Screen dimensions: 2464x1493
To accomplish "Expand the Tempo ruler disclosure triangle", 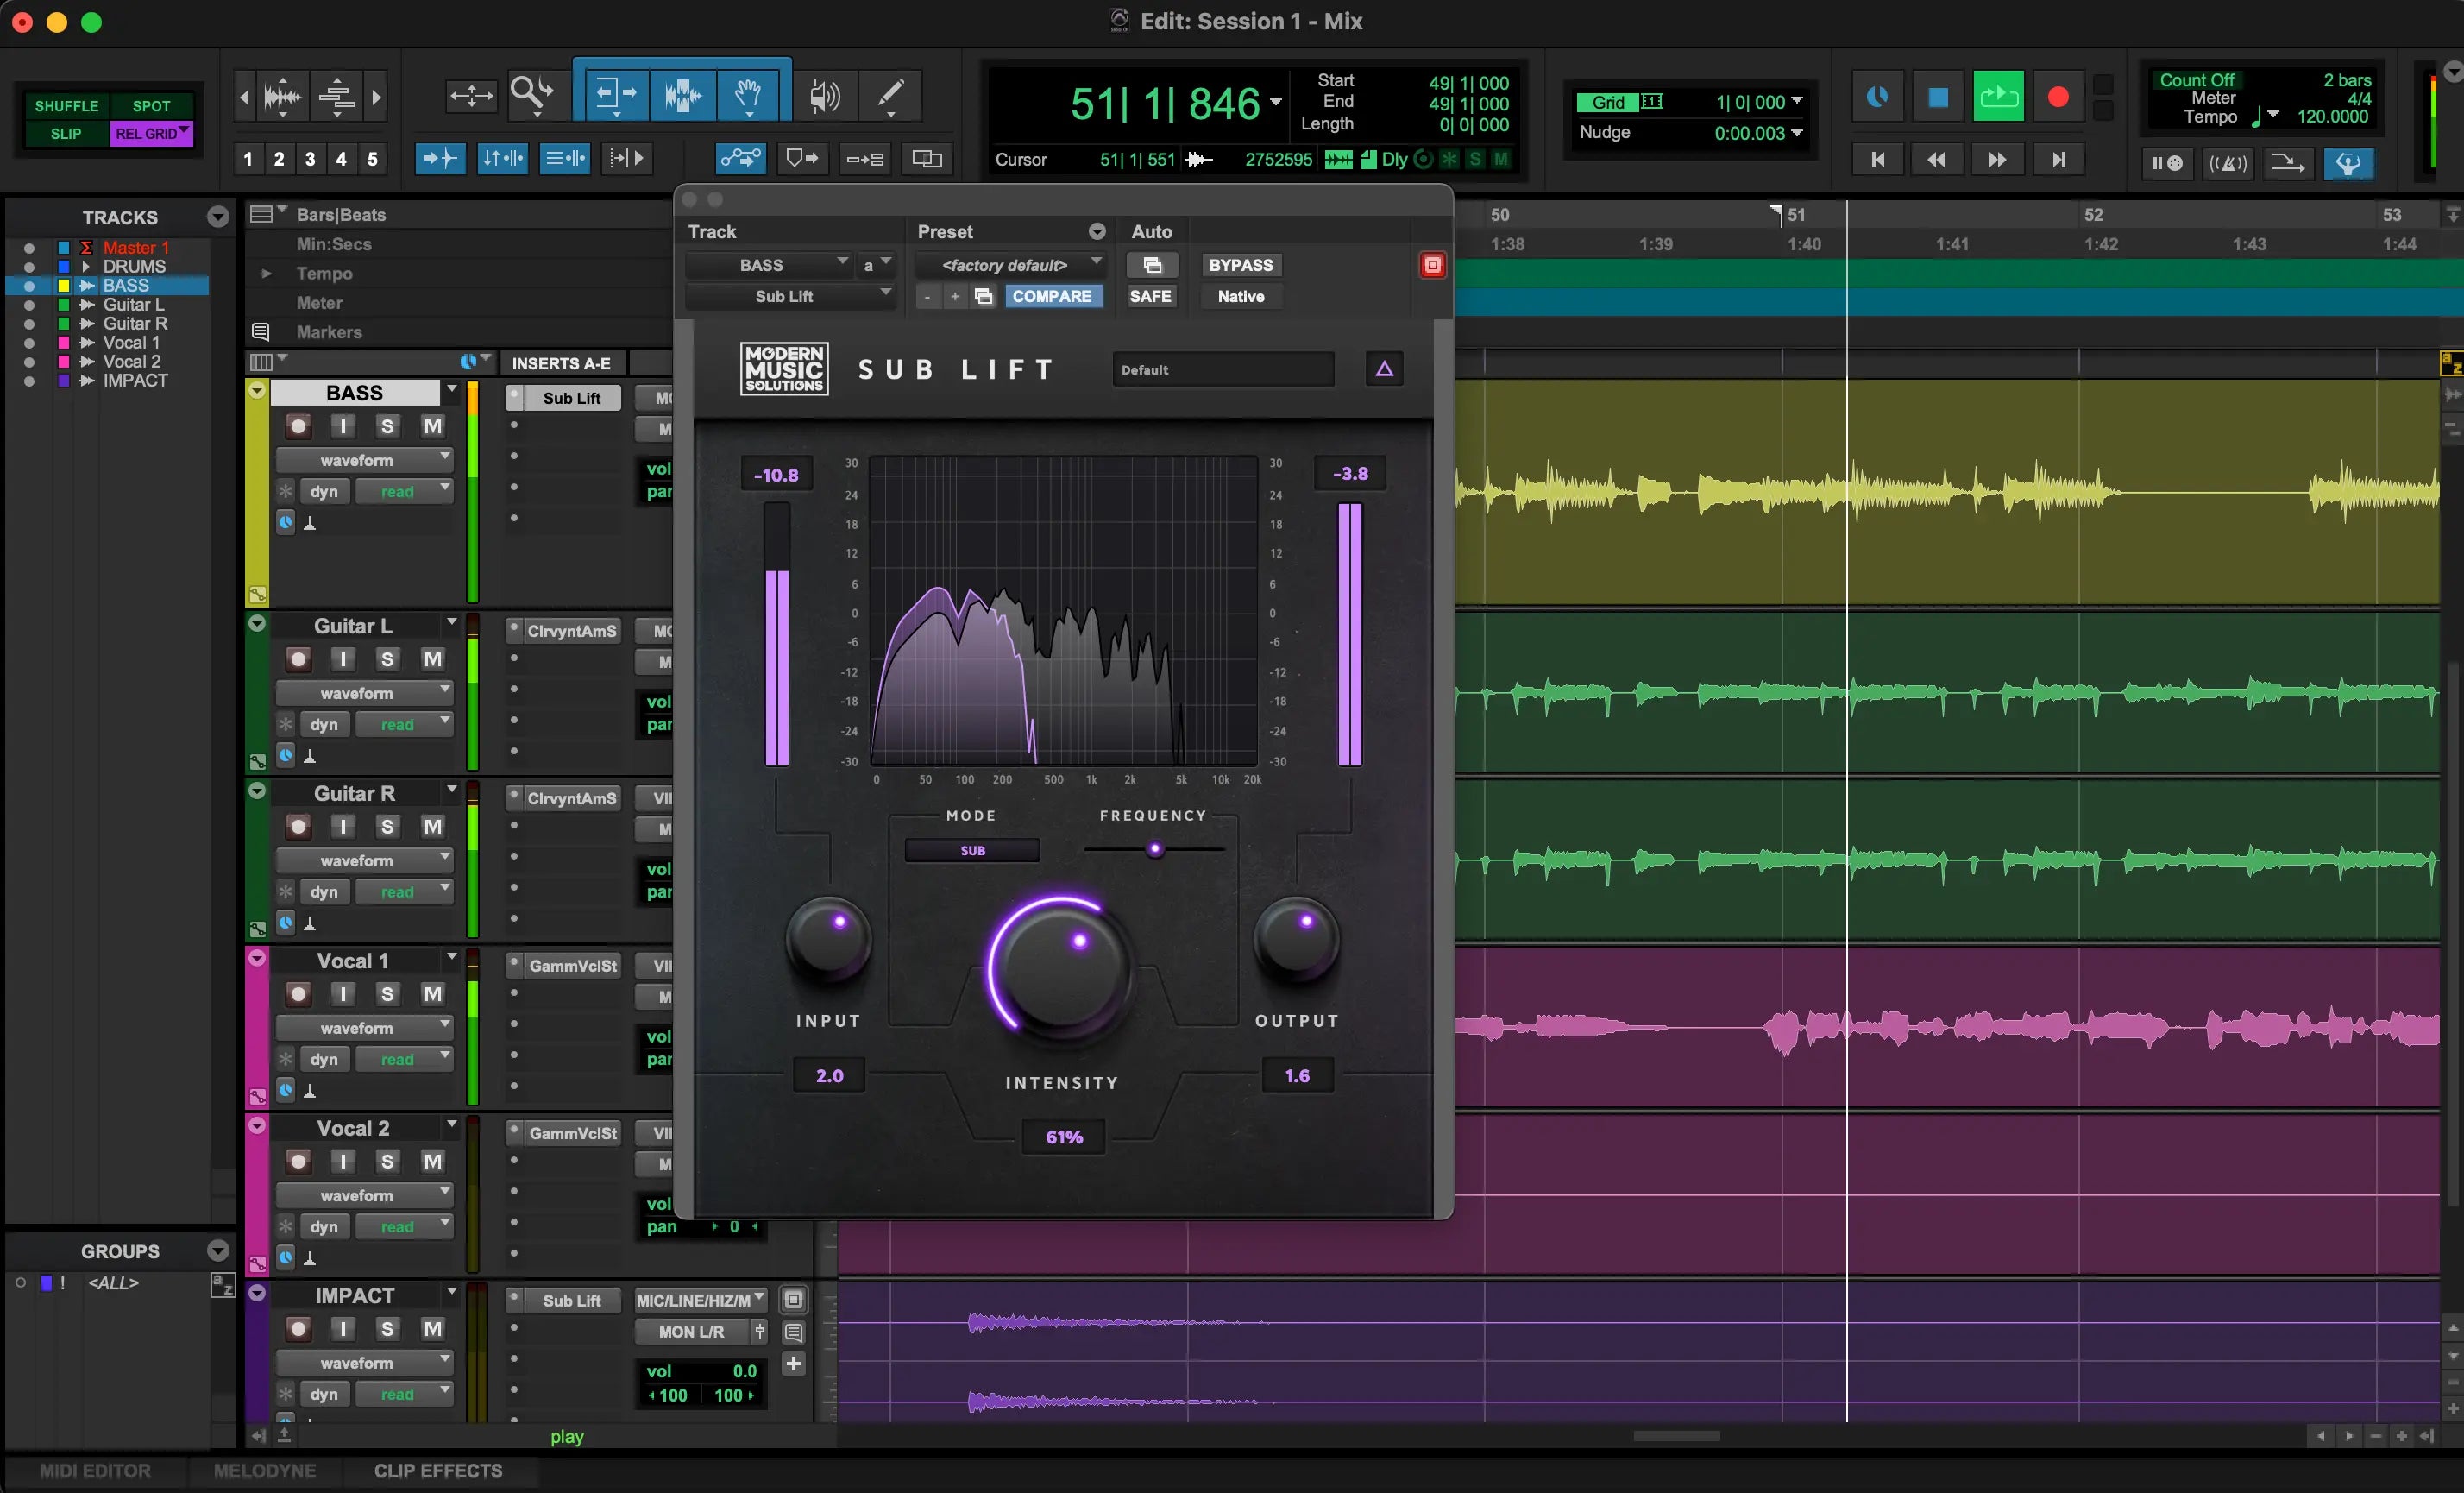I will pyautogui.click(x=266, y=273).
